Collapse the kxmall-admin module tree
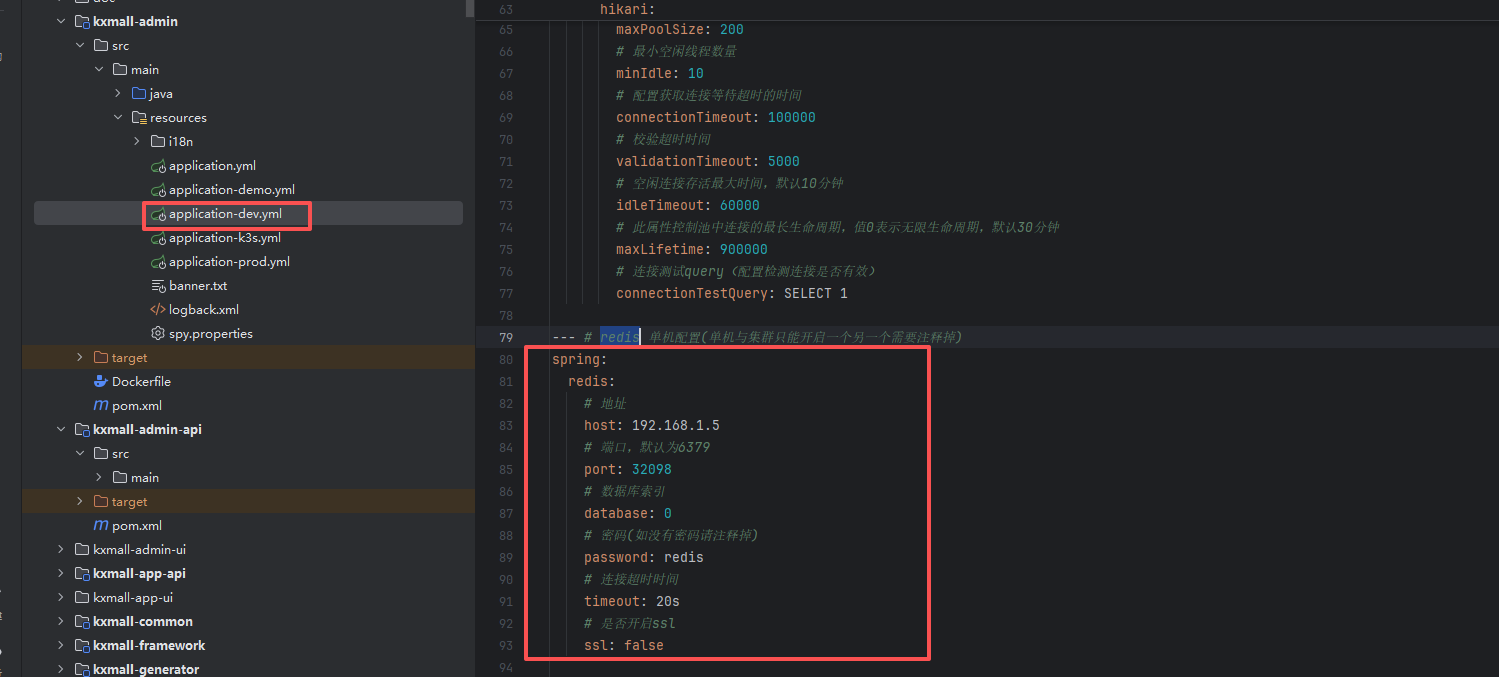This screenshot has width=1499, height=677. click(61, 22)
